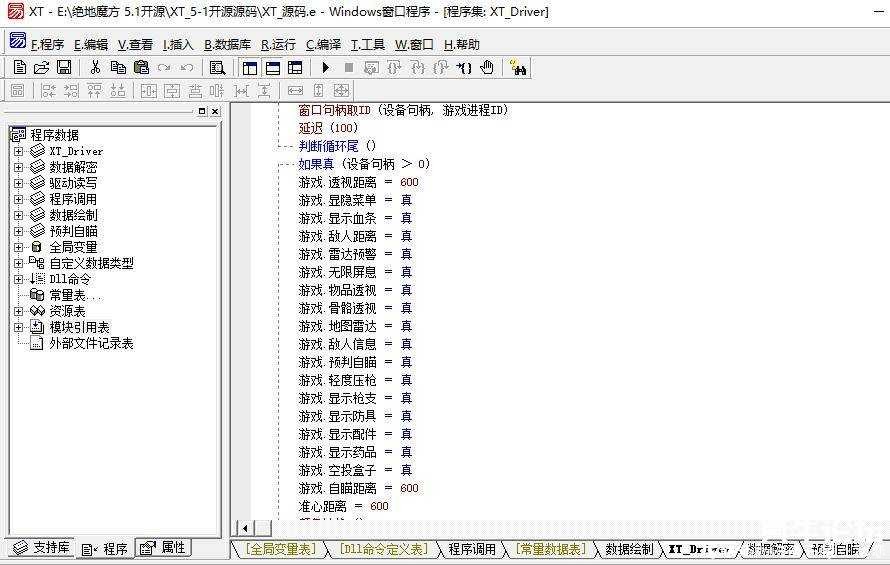Toggle the work pane display toolbar button

click(250, 68)
